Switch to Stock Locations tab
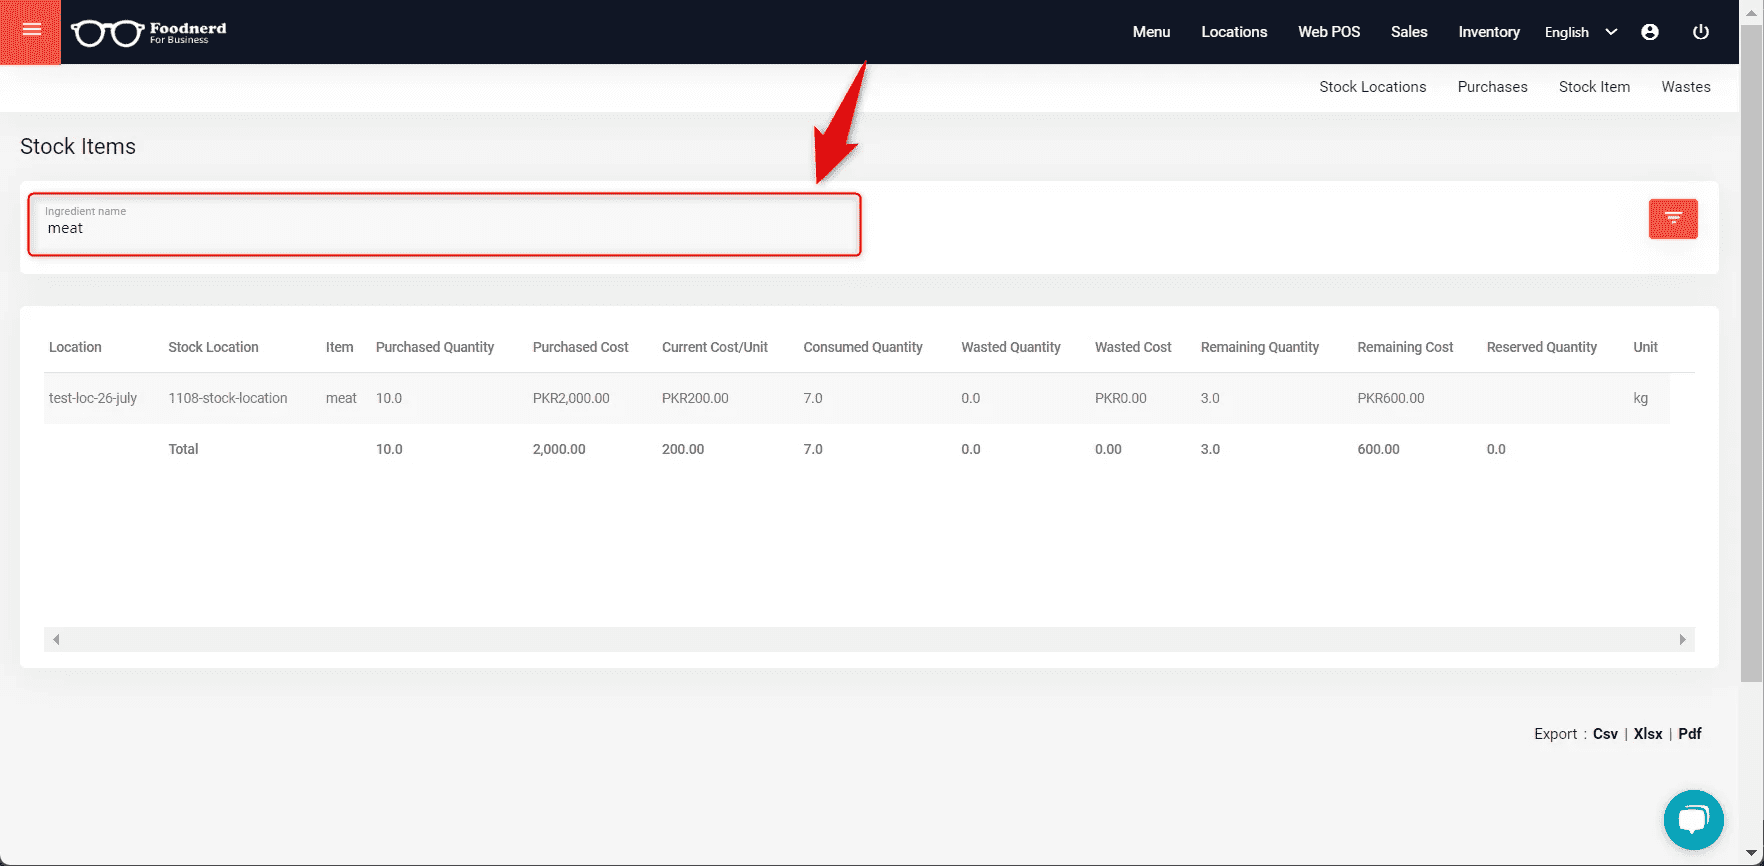This screenshot has width=1764, height=866. click(1372, 87)
